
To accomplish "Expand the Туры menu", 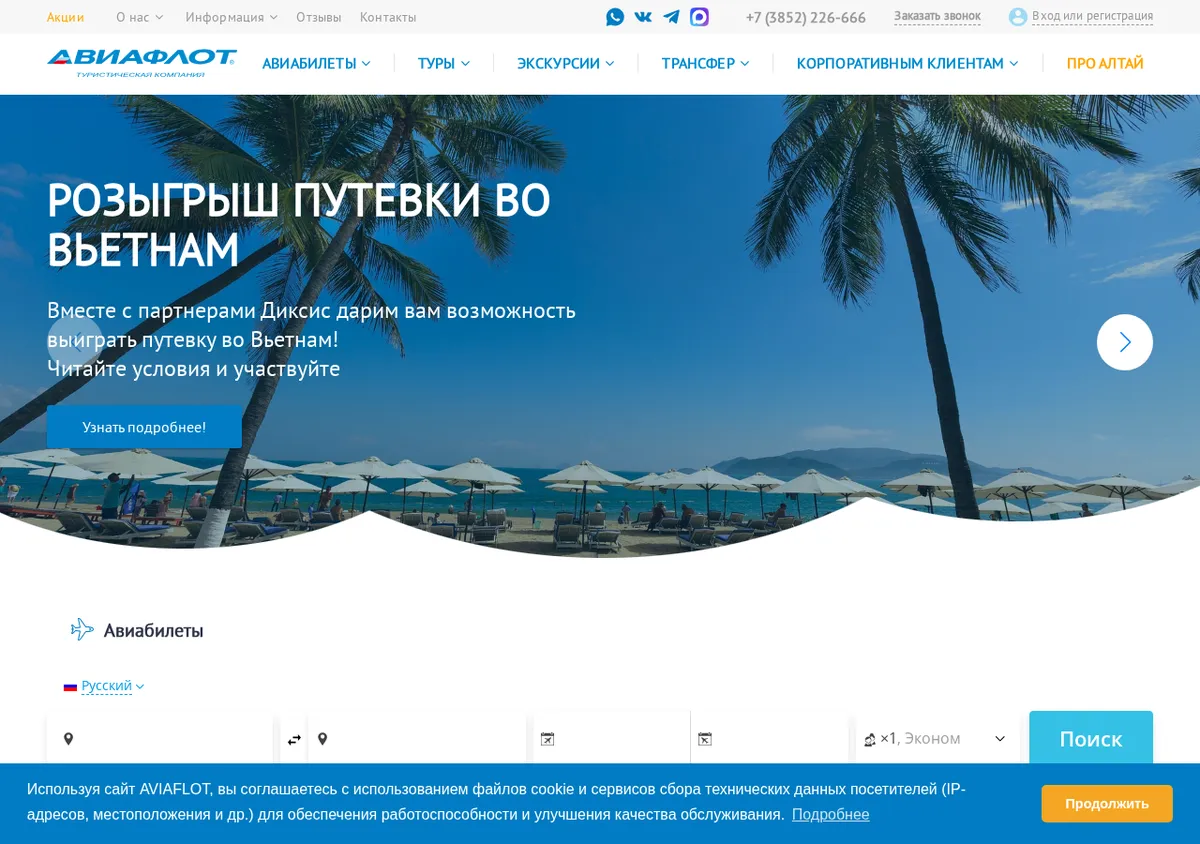I will (x=443, y=63).
